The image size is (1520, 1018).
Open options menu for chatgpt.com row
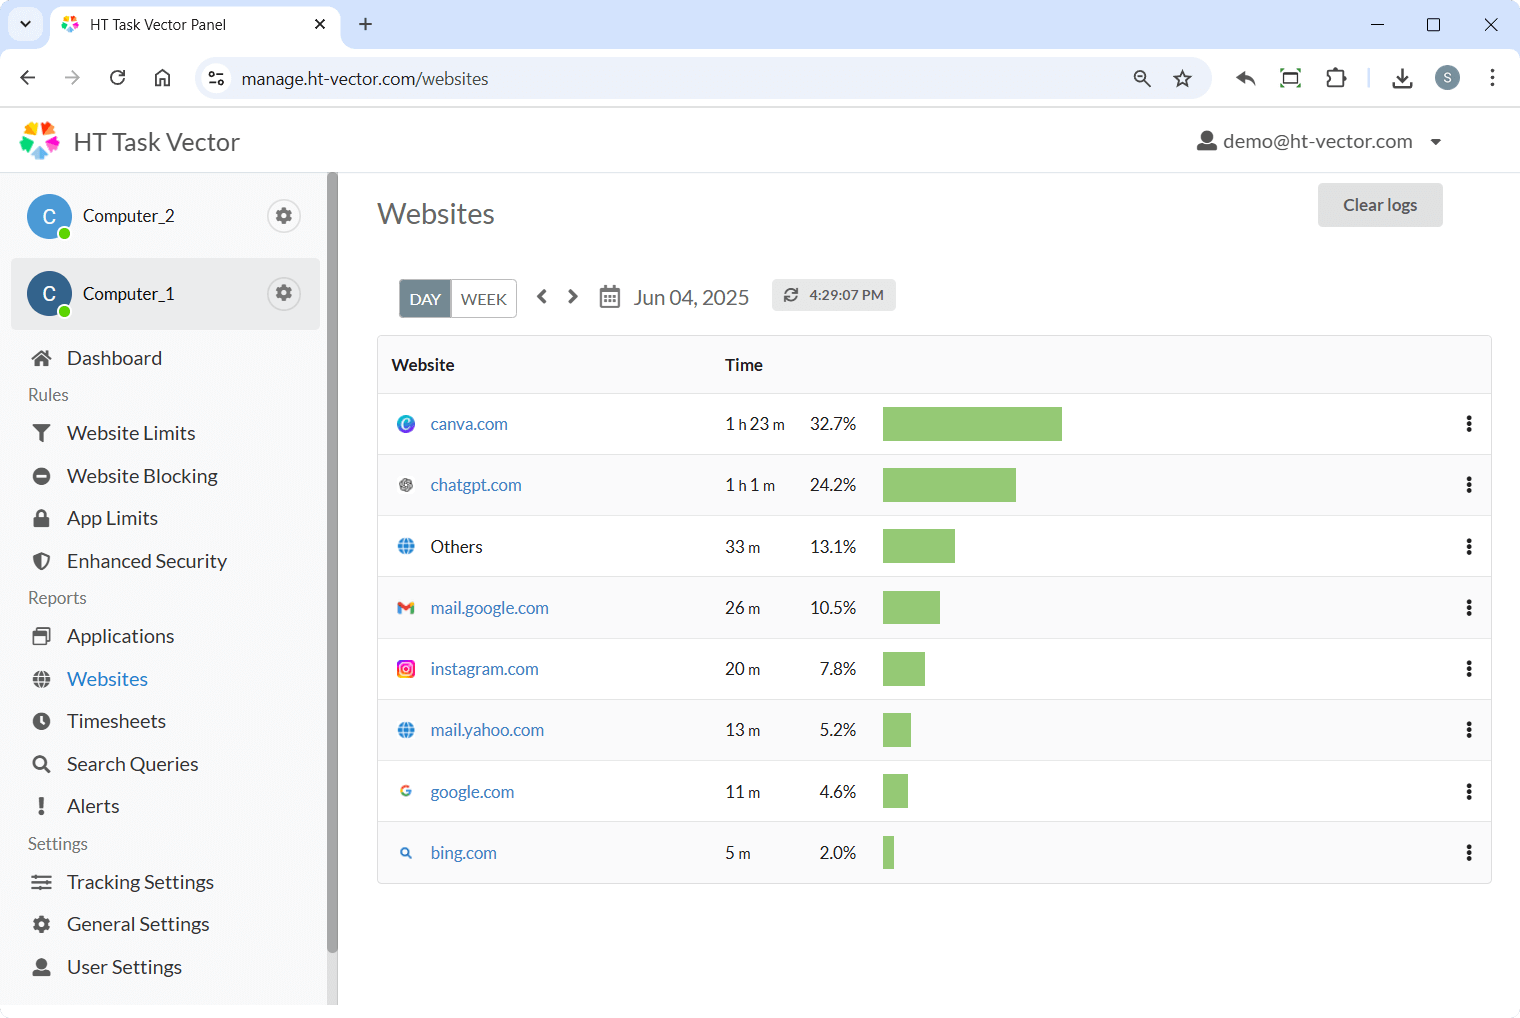click(x=1469, y=485)
